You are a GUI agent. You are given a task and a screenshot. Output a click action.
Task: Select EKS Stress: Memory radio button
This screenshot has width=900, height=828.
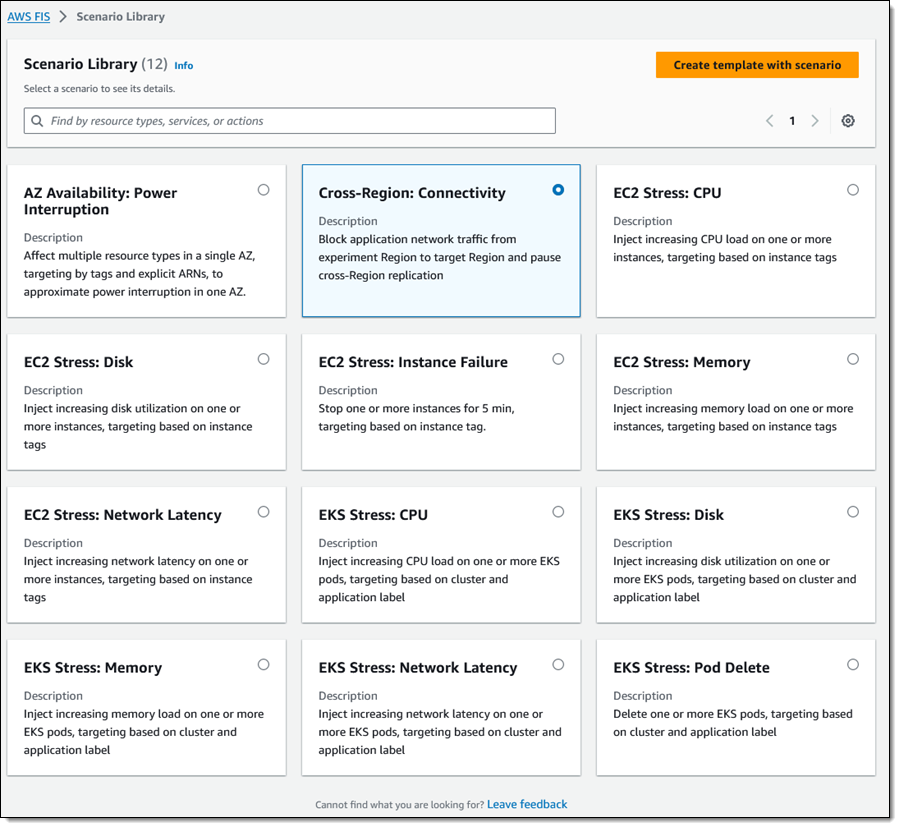coord(263,664)
